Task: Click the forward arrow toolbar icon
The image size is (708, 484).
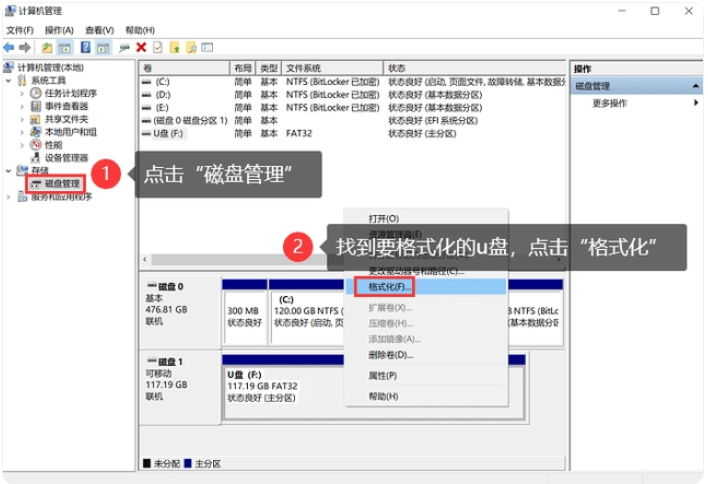Action: point(24,47)
